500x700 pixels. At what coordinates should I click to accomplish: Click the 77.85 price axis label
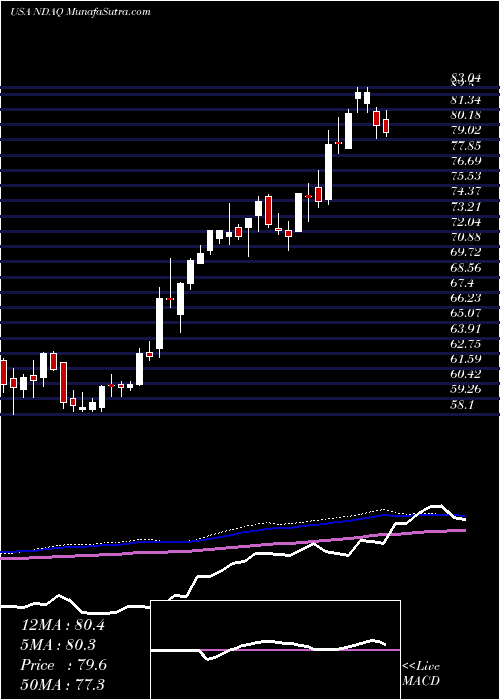(465, 145)
